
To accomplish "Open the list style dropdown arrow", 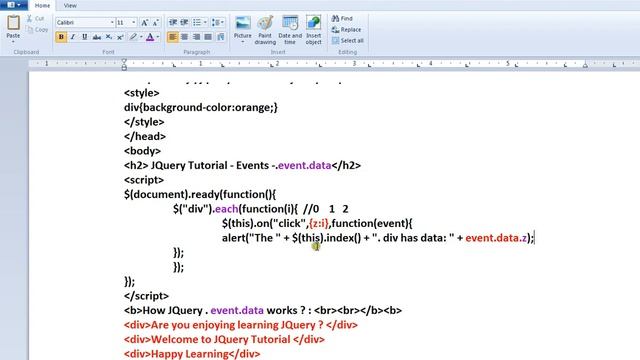I will [205, 22].
